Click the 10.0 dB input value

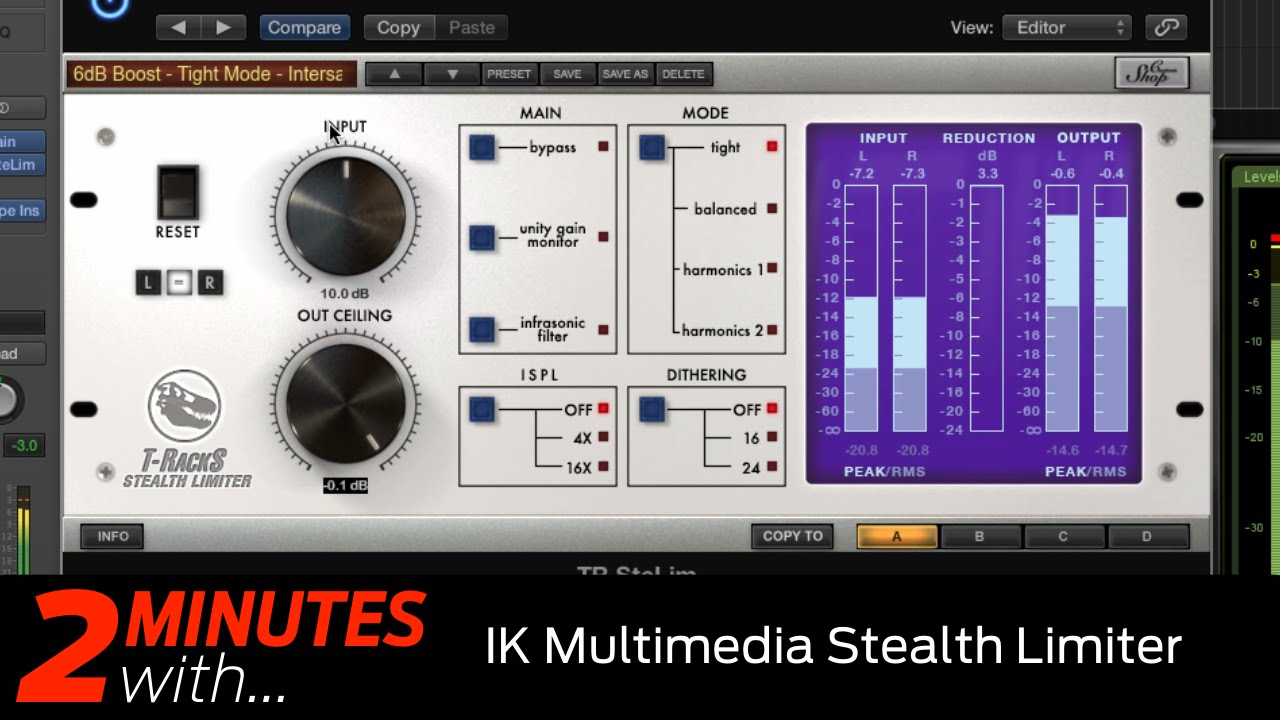tap(345, 294)
